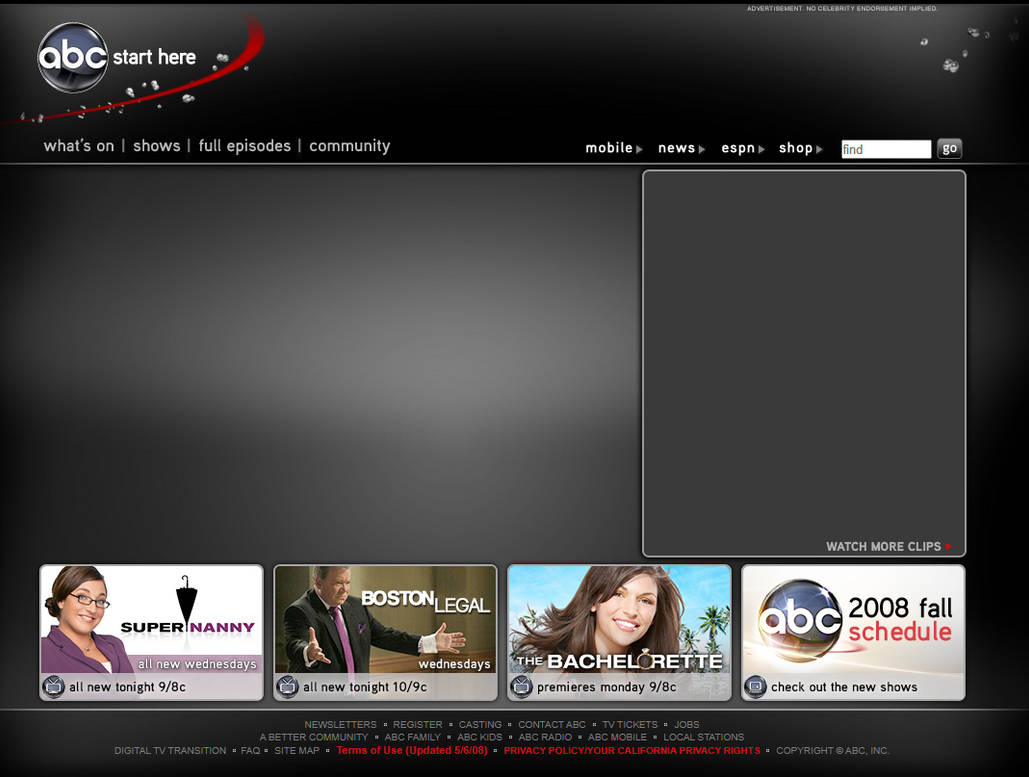This screenshot has width=1029, height=777.
Task: Click the TV icon beside "all new tonight 9/8c"
Action: 53,686
